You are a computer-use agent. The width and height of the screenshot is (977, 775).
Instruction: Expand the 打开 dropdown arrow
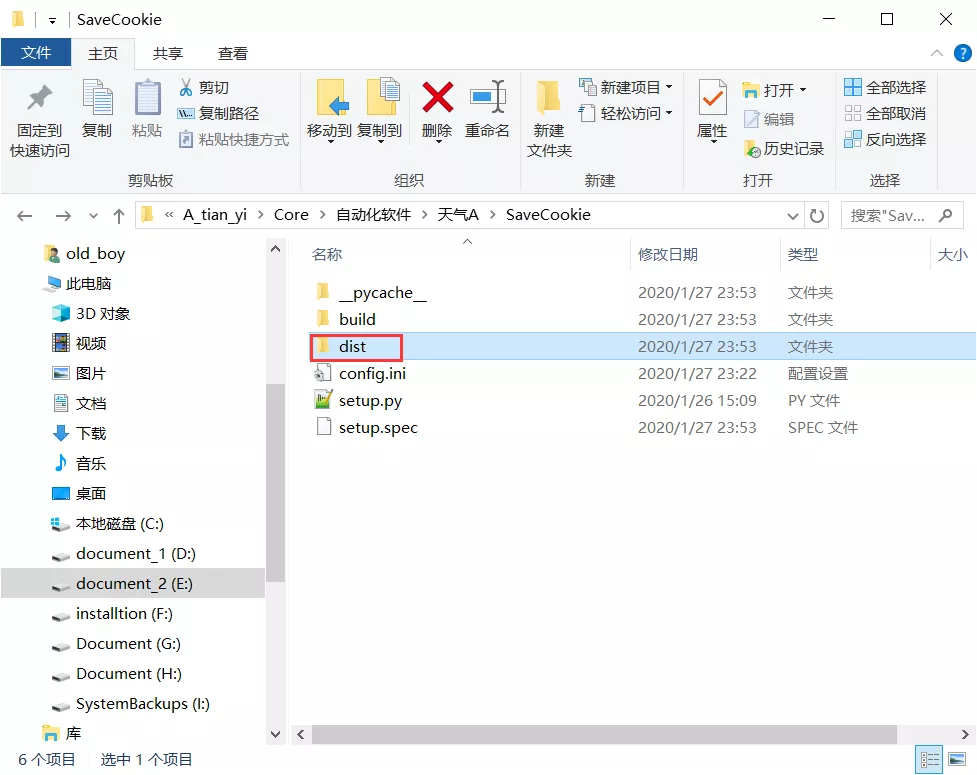[x=803, y=90]
